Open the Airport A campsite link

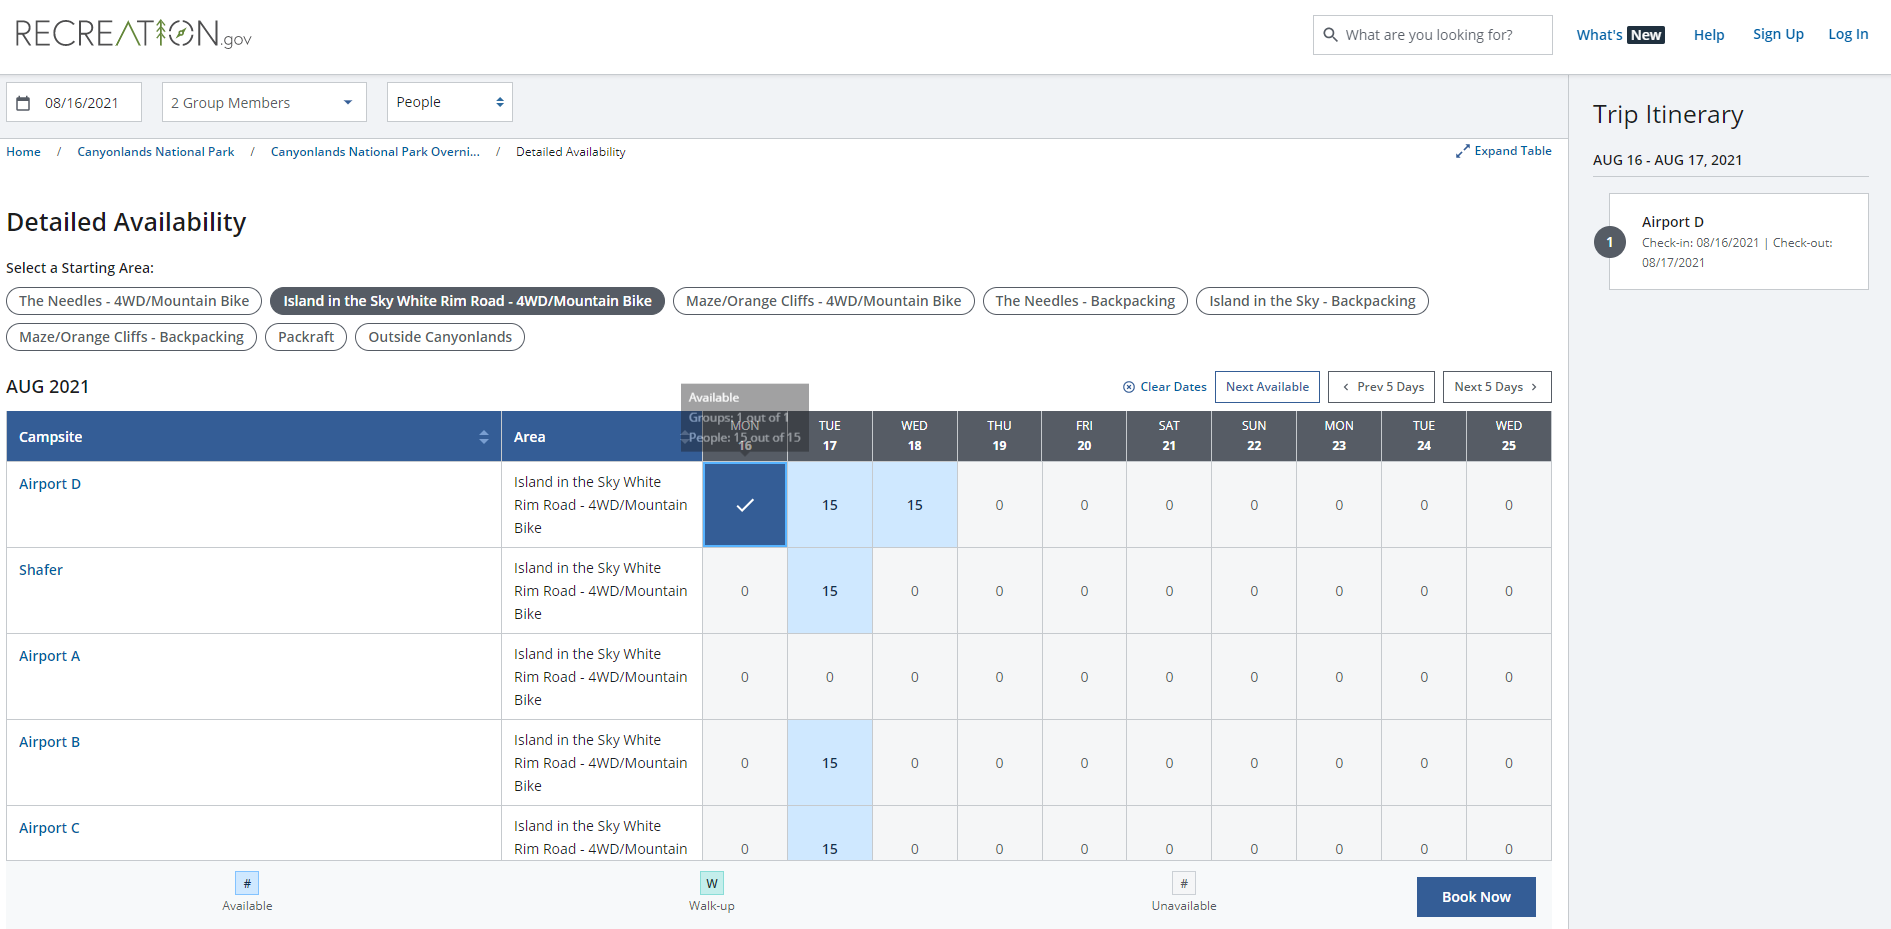[49, 656]
